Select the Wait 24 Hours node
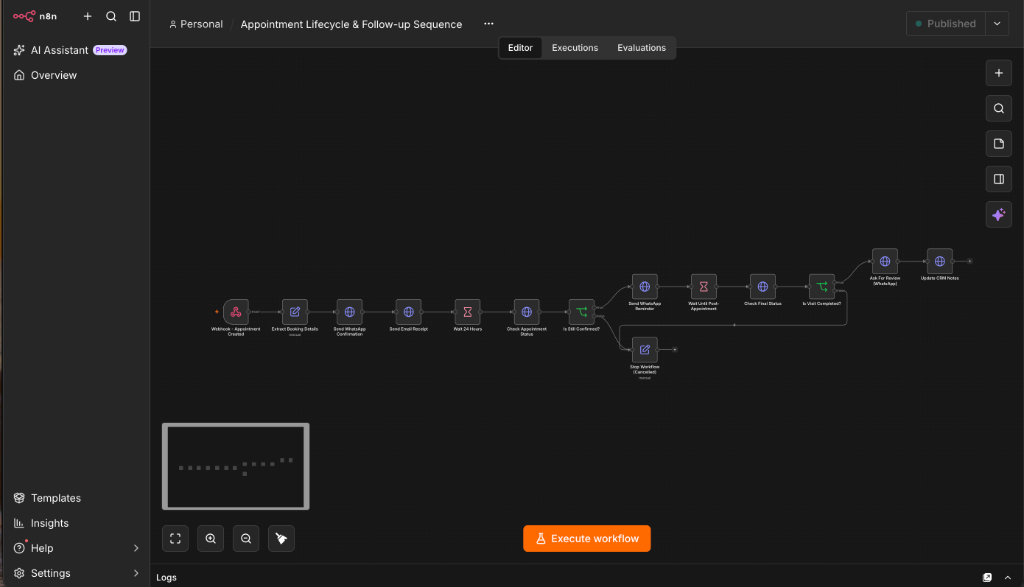This screenshot has width=1024, height=587. pos(468,312)
